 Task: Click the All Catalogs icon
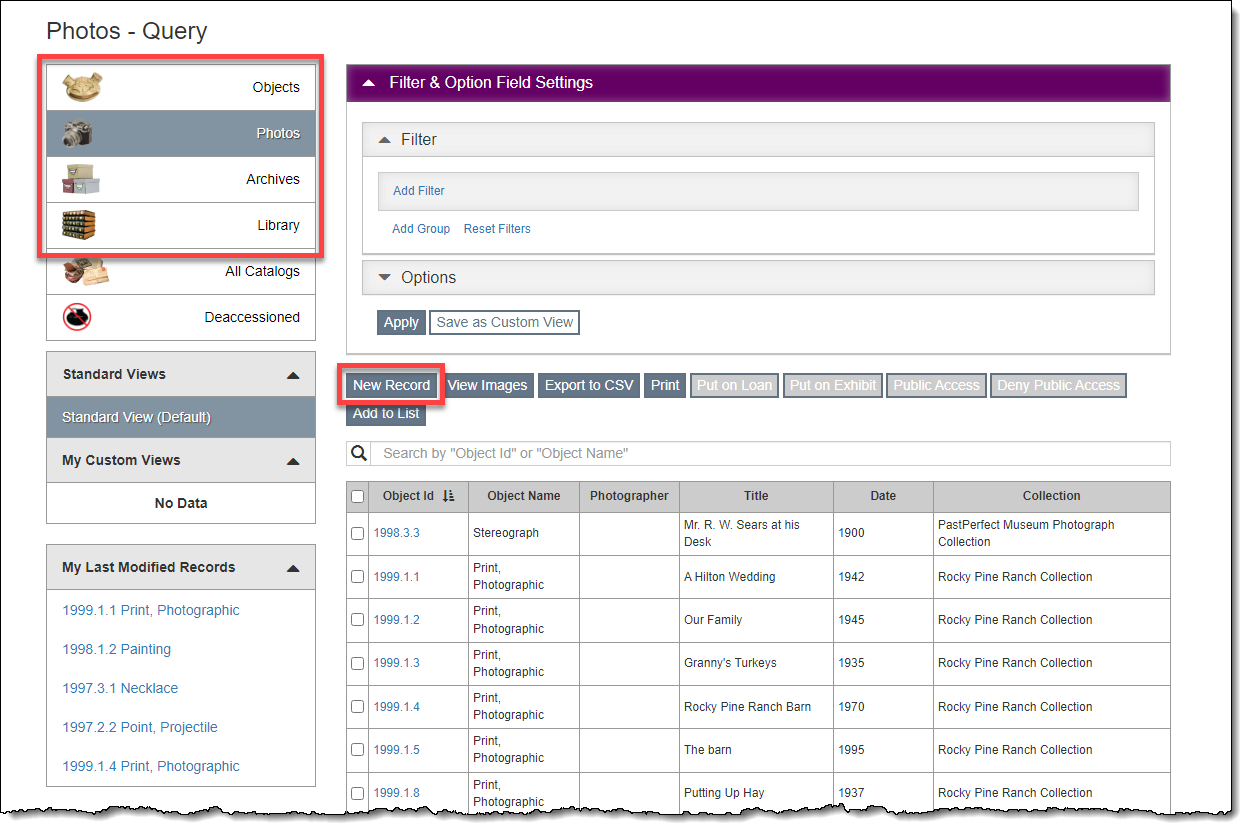(x=85, y=271)
